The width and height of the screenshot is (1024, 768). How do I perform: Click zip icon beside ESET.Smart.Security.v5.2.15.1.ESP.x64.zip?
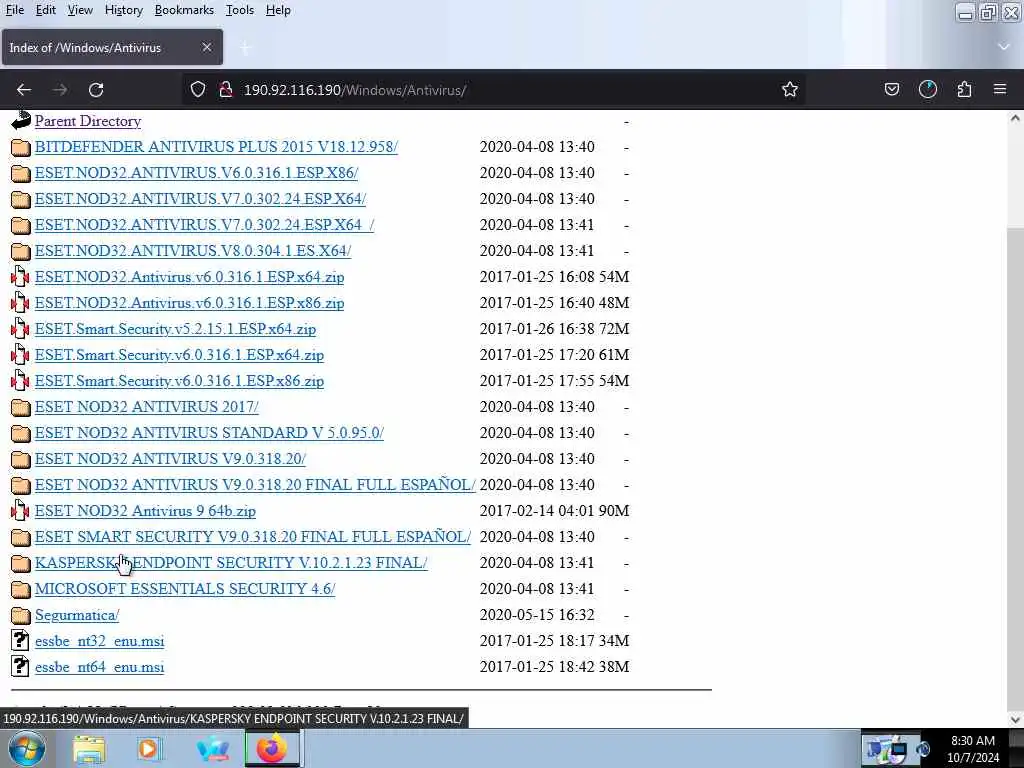coord(20,329)
